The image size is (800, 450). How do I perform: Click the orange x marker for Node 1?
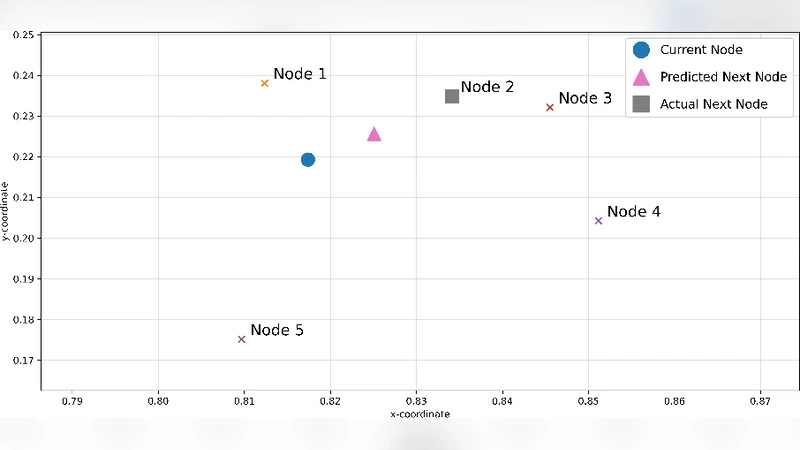[x=265, y=83]
